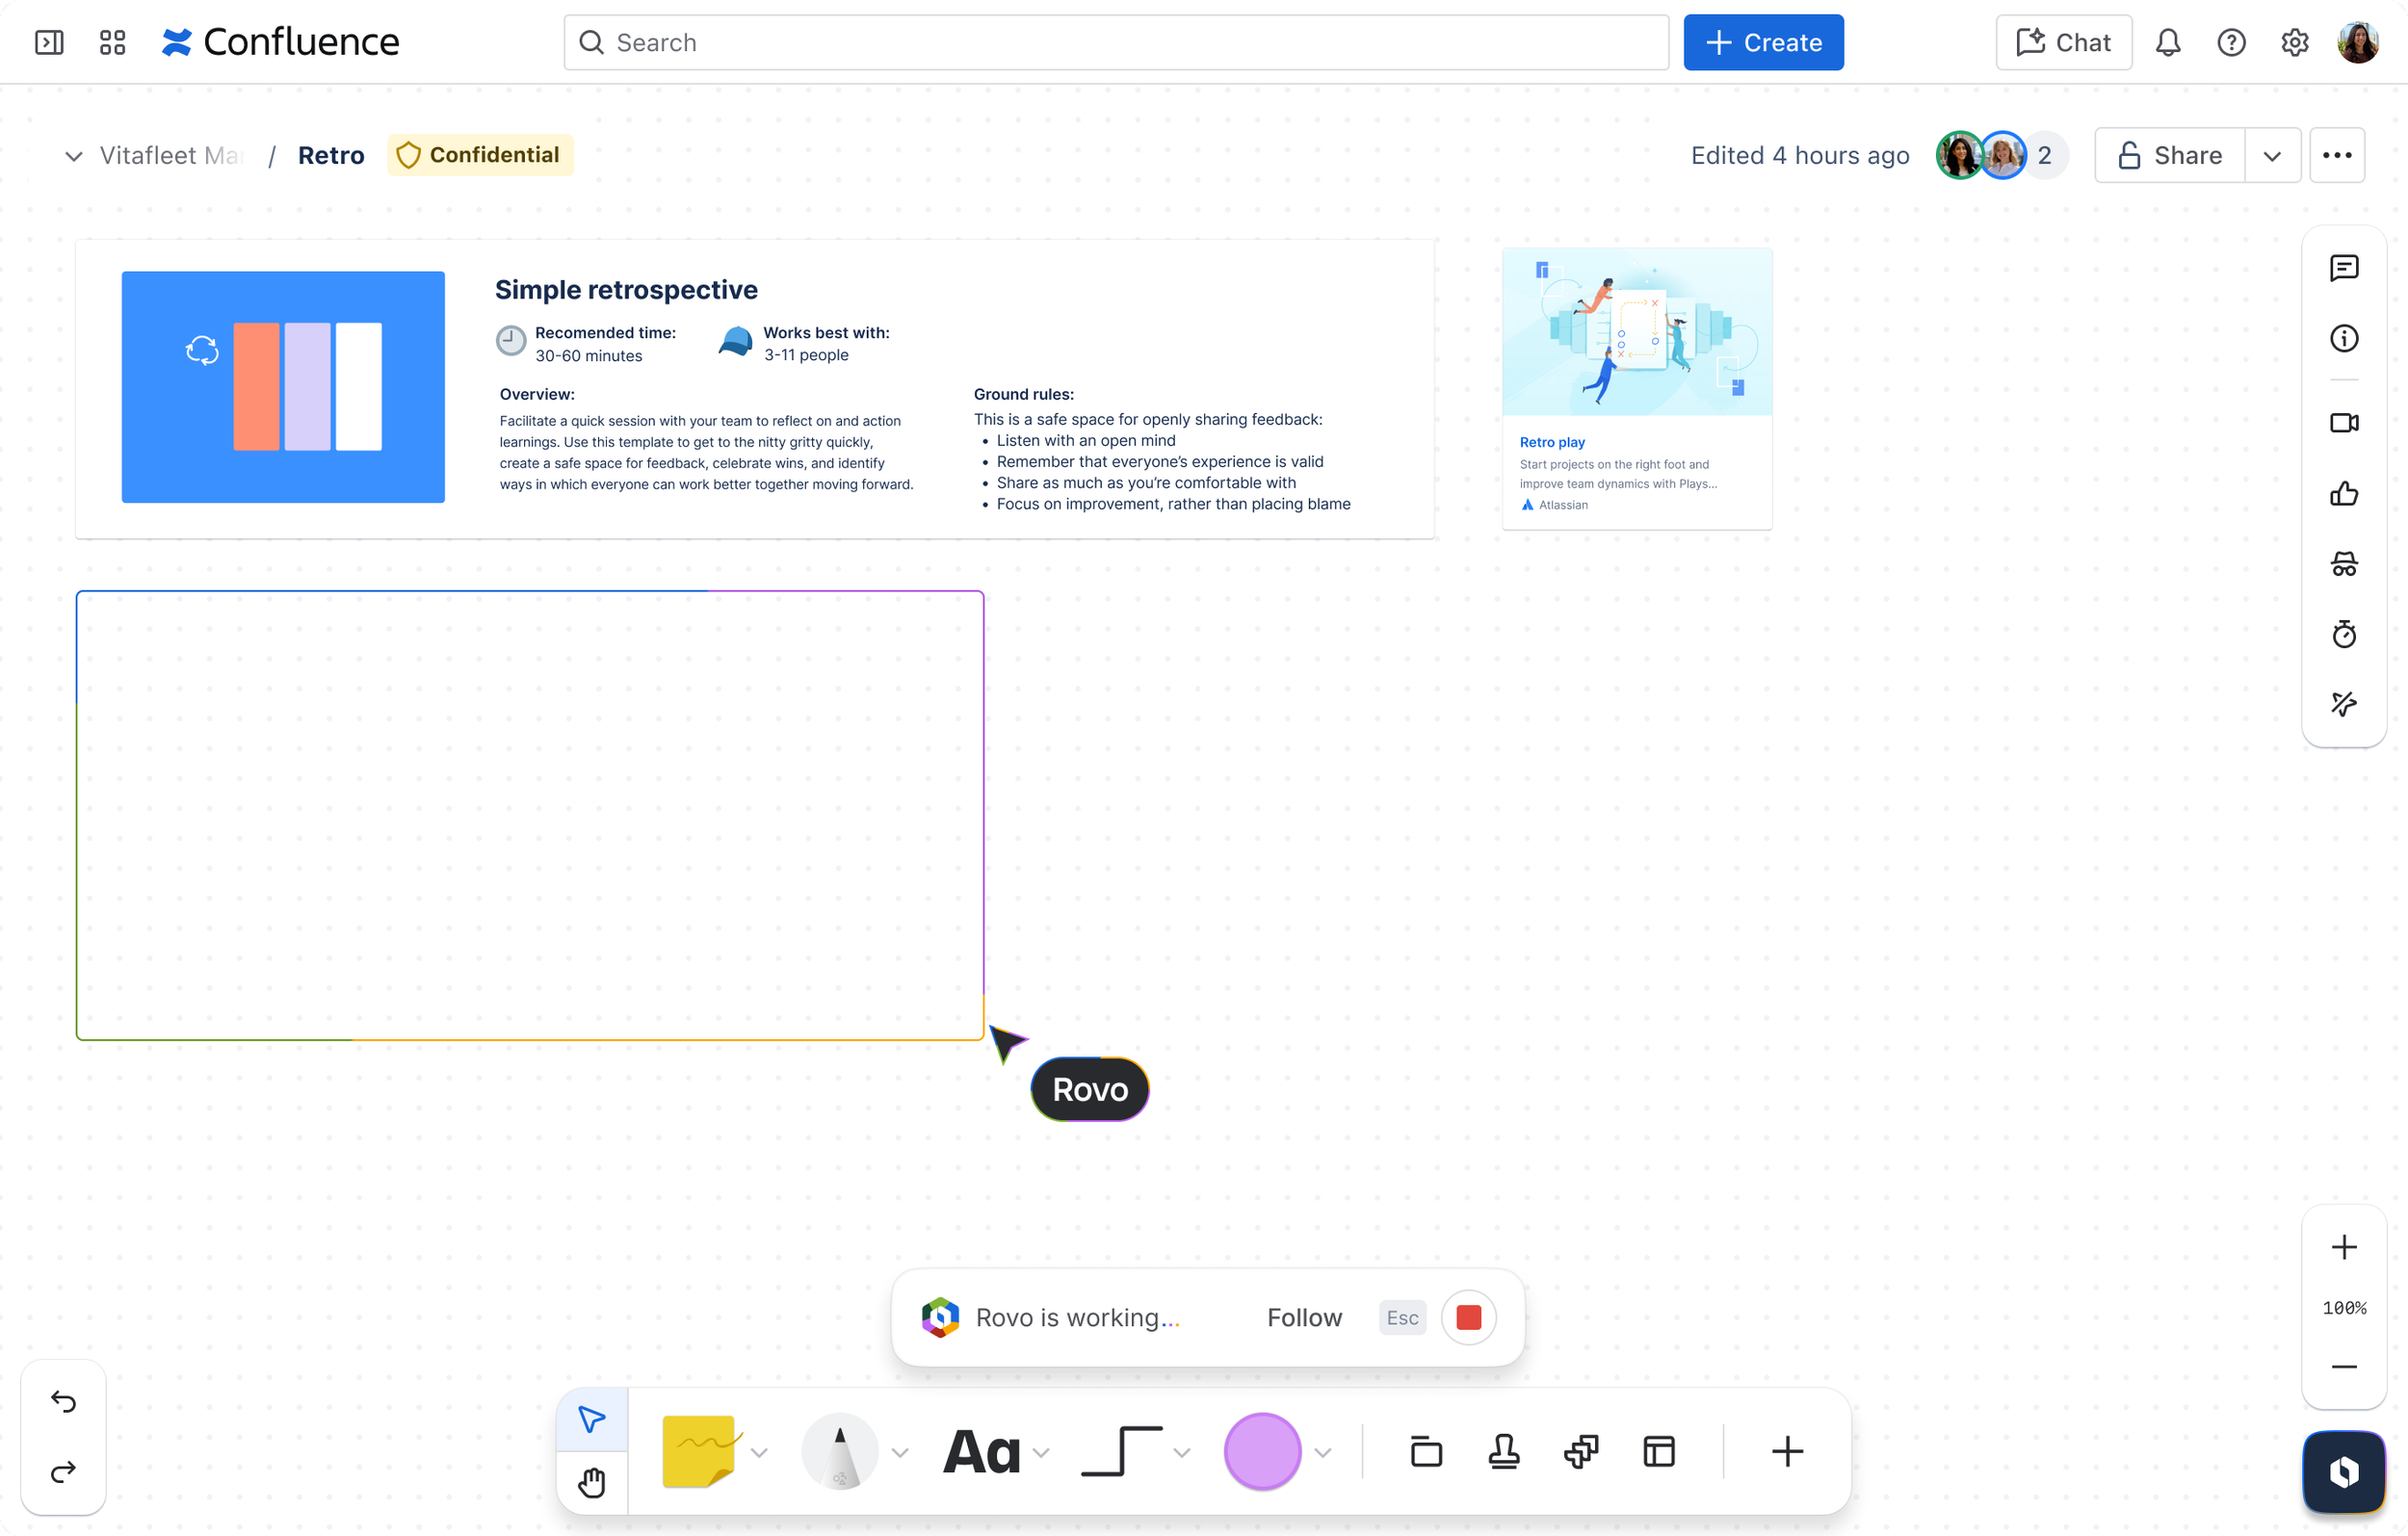Click Follow to track Rovo
This screenshot has height=1536, width=2408.
coord(1303,1317)
